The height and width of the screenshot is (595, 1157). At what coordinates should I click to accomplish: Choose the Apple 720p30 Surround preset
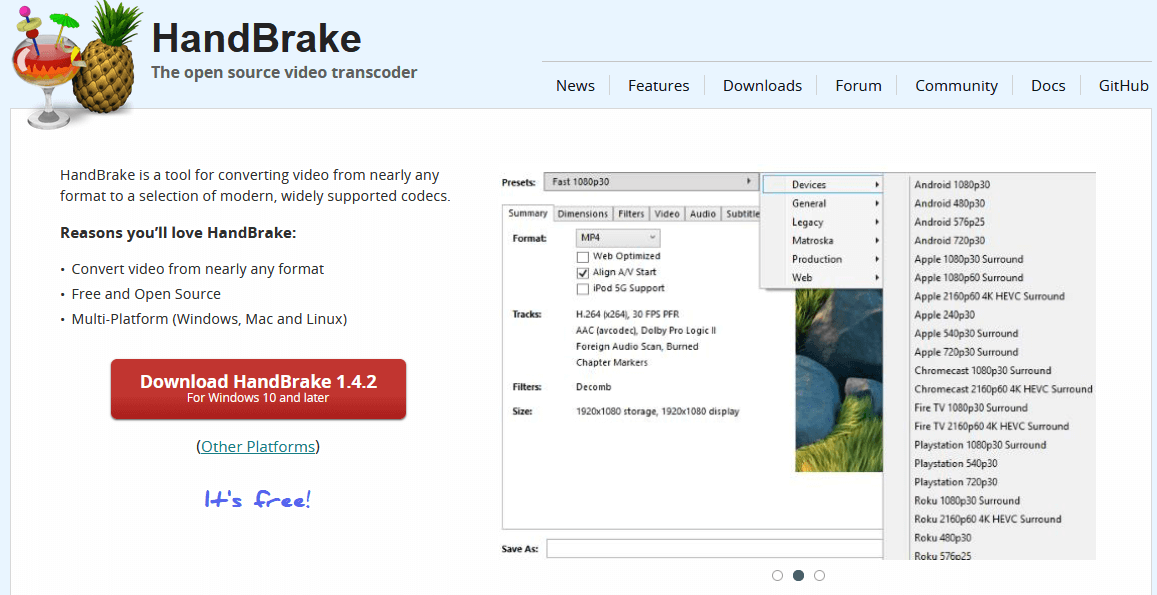click(966, 352)
